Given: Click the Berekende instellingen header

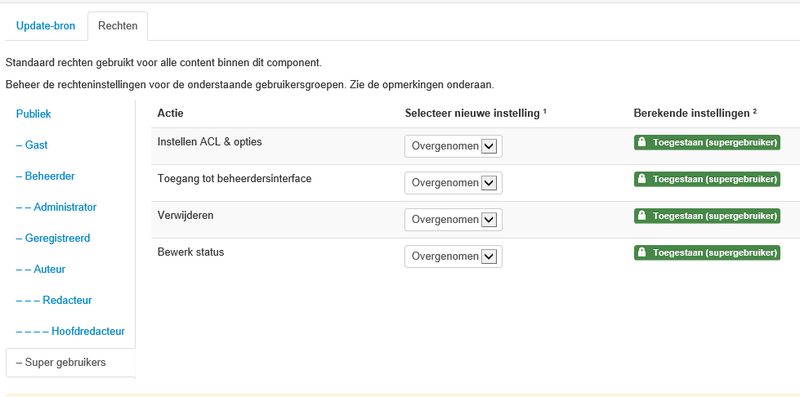Looking at the screenshot, I should click(695, 113).
